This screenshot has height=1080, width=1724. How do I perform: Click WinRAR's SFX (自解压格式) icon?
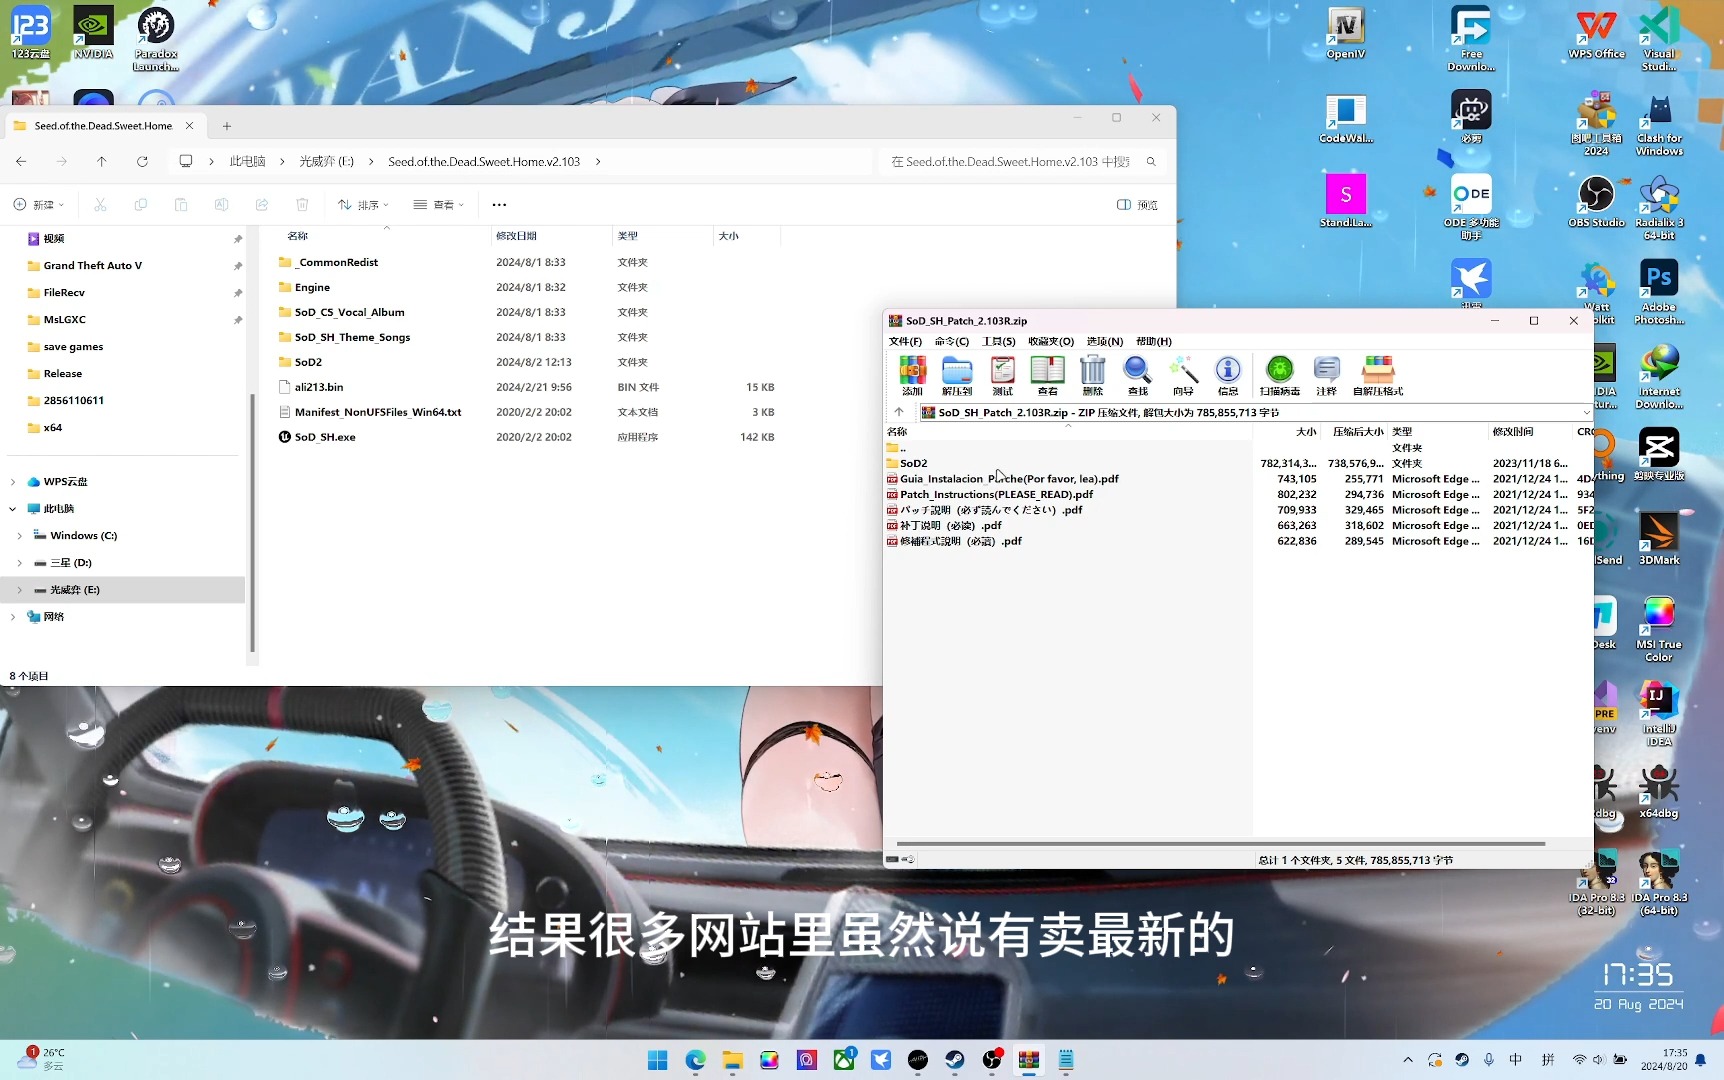pyautogui.click(x=1378, y=376)
